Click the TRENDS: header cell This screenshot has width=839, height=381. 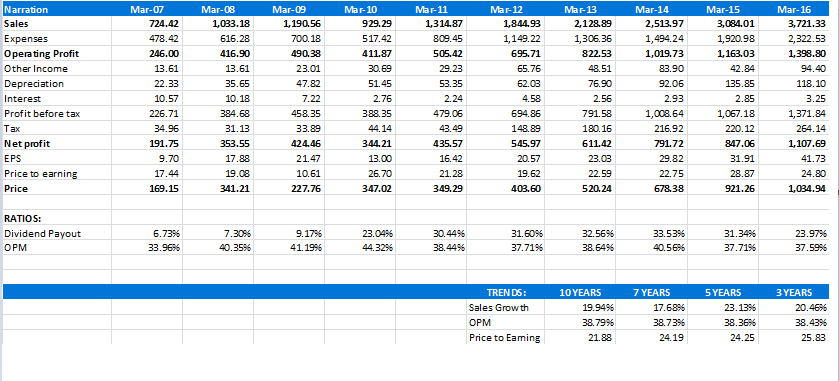point(506,292)
